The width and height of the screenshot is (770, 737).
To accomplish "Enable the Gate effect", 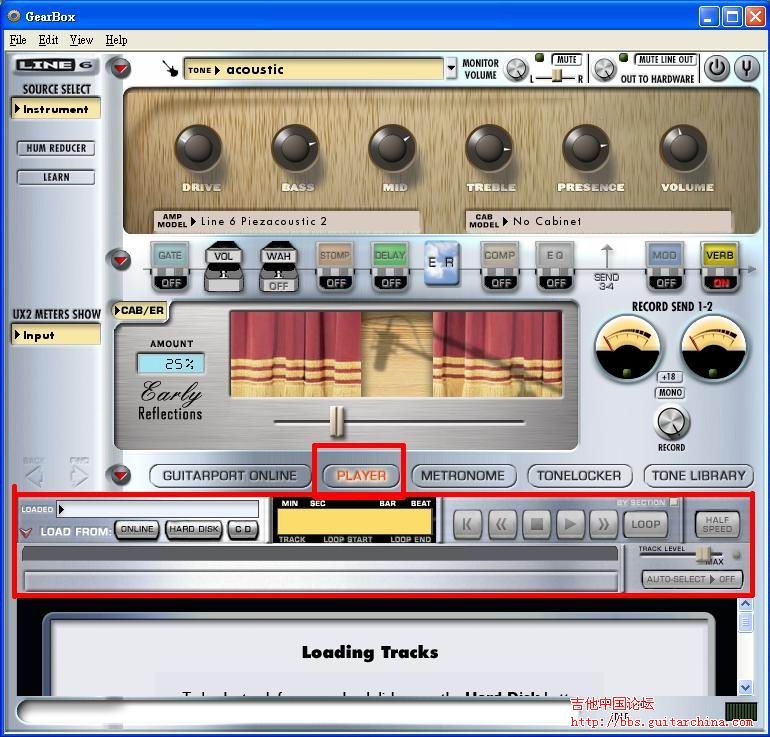I will click(x=170, y=266).
